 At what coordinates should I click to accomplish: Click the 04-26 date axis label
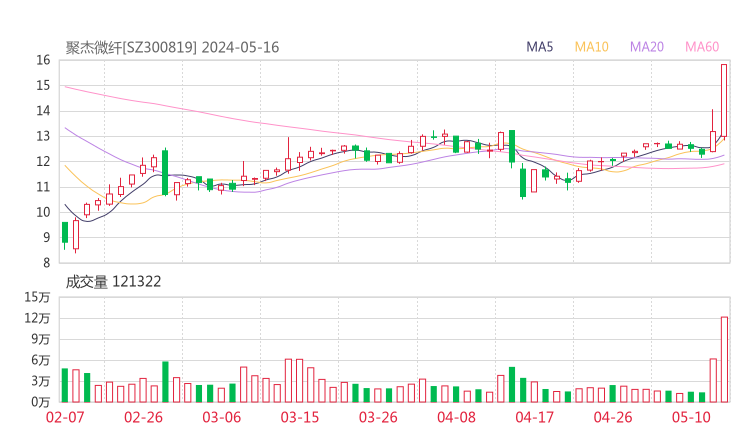(613, 417)
